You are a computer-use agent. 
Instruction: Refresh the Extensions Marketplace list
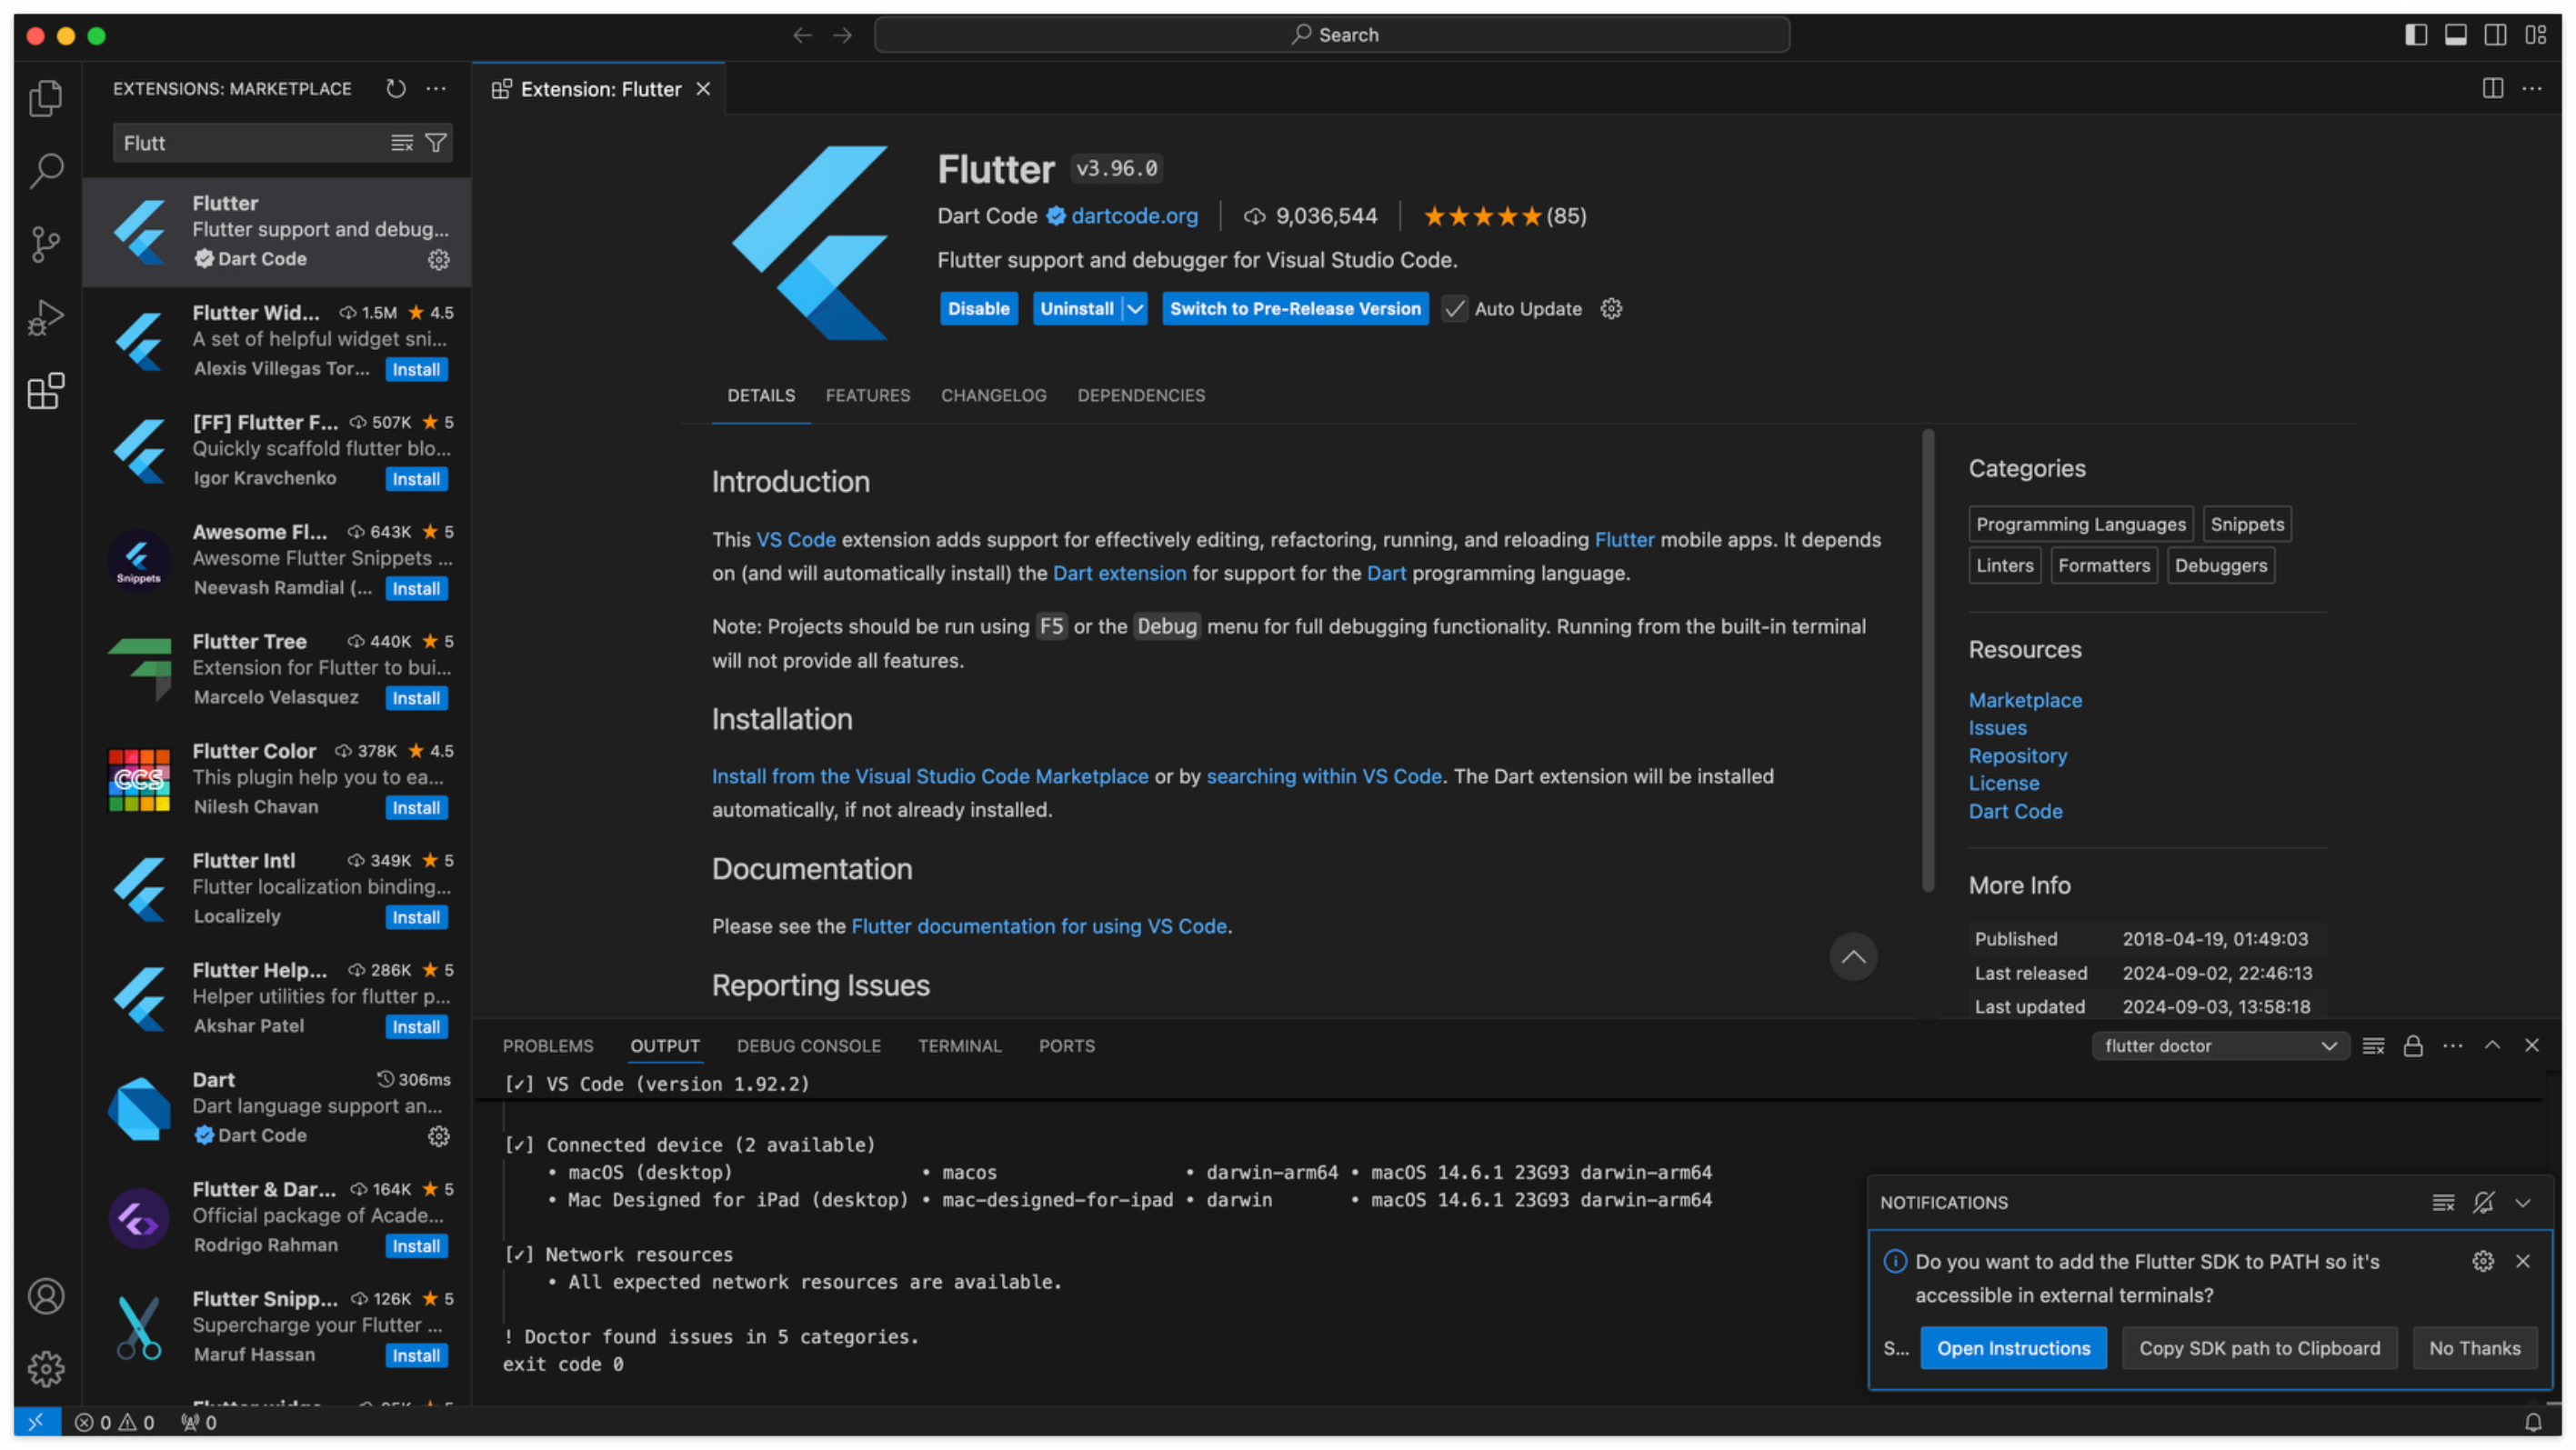[x=395, y=88]
